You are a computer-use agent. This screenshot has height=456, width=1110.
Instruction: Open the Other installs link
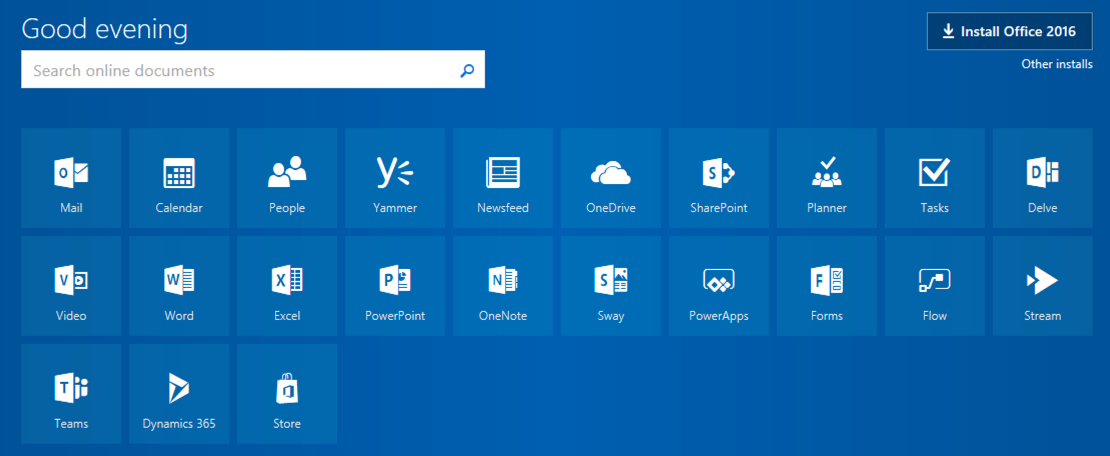pyautogui.click(x=1057, y=64)
